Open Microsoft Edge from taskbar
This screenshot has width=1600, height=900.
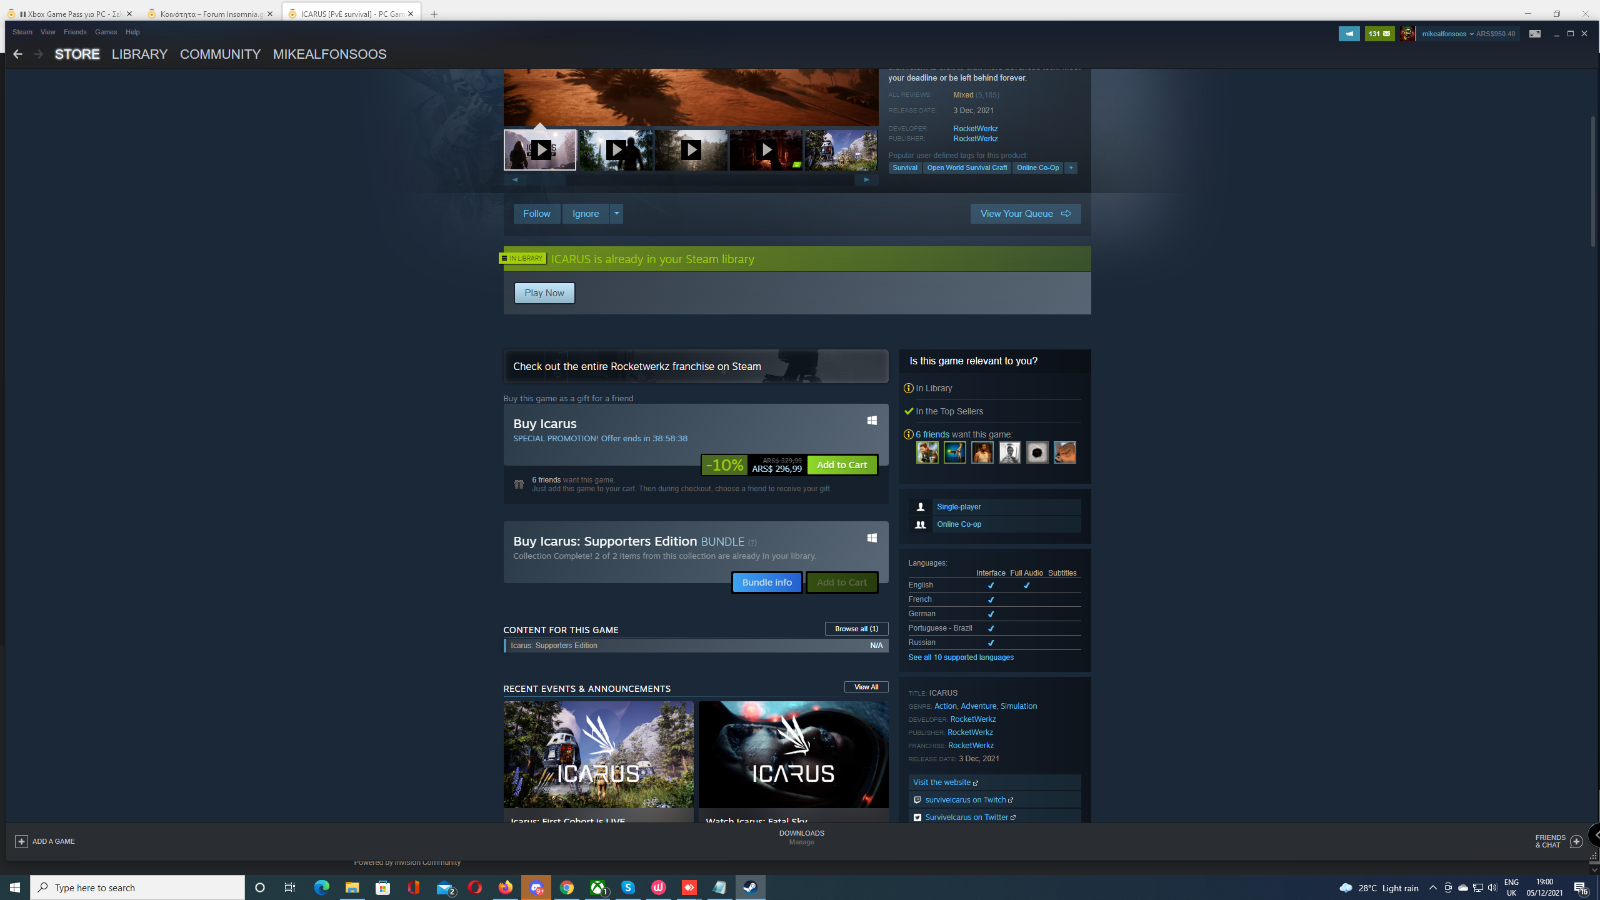322,887
